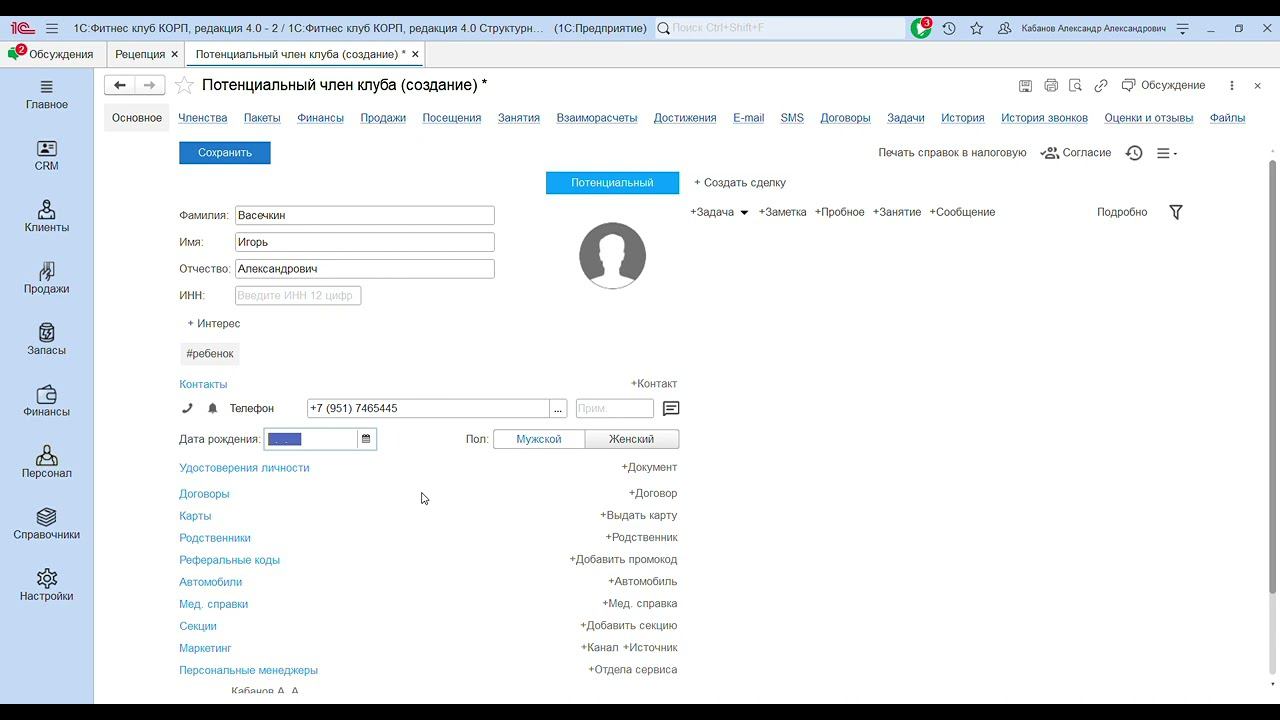Open the change history clock icon

coord(1134,153)
